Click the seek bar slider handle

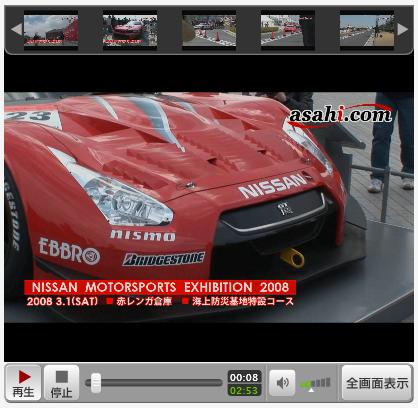pos(96,383)
